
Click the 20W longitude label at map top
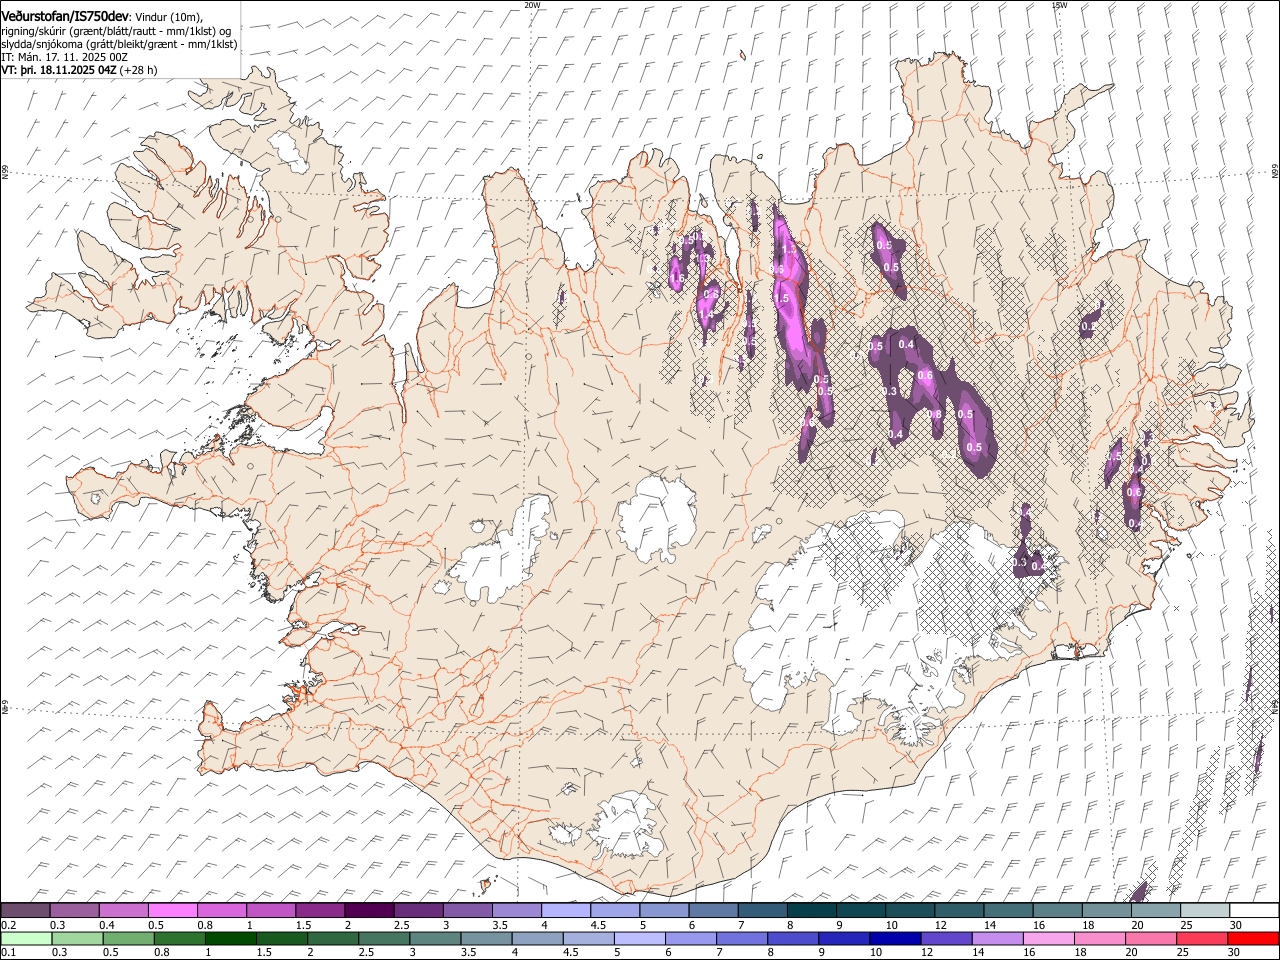click(532, 5)
